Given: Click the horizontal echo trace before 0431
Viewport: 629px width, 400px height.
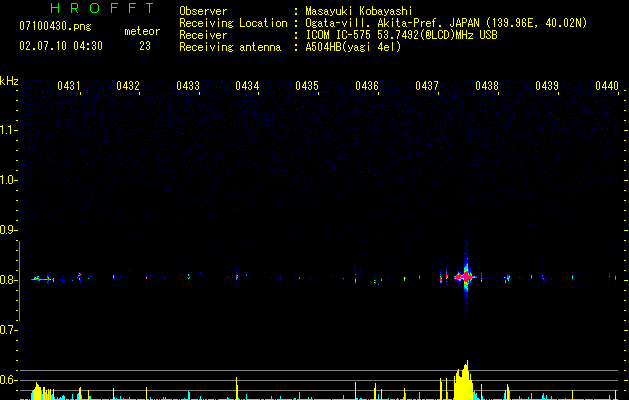Looking at the screenshot, I should coord(42,279).
